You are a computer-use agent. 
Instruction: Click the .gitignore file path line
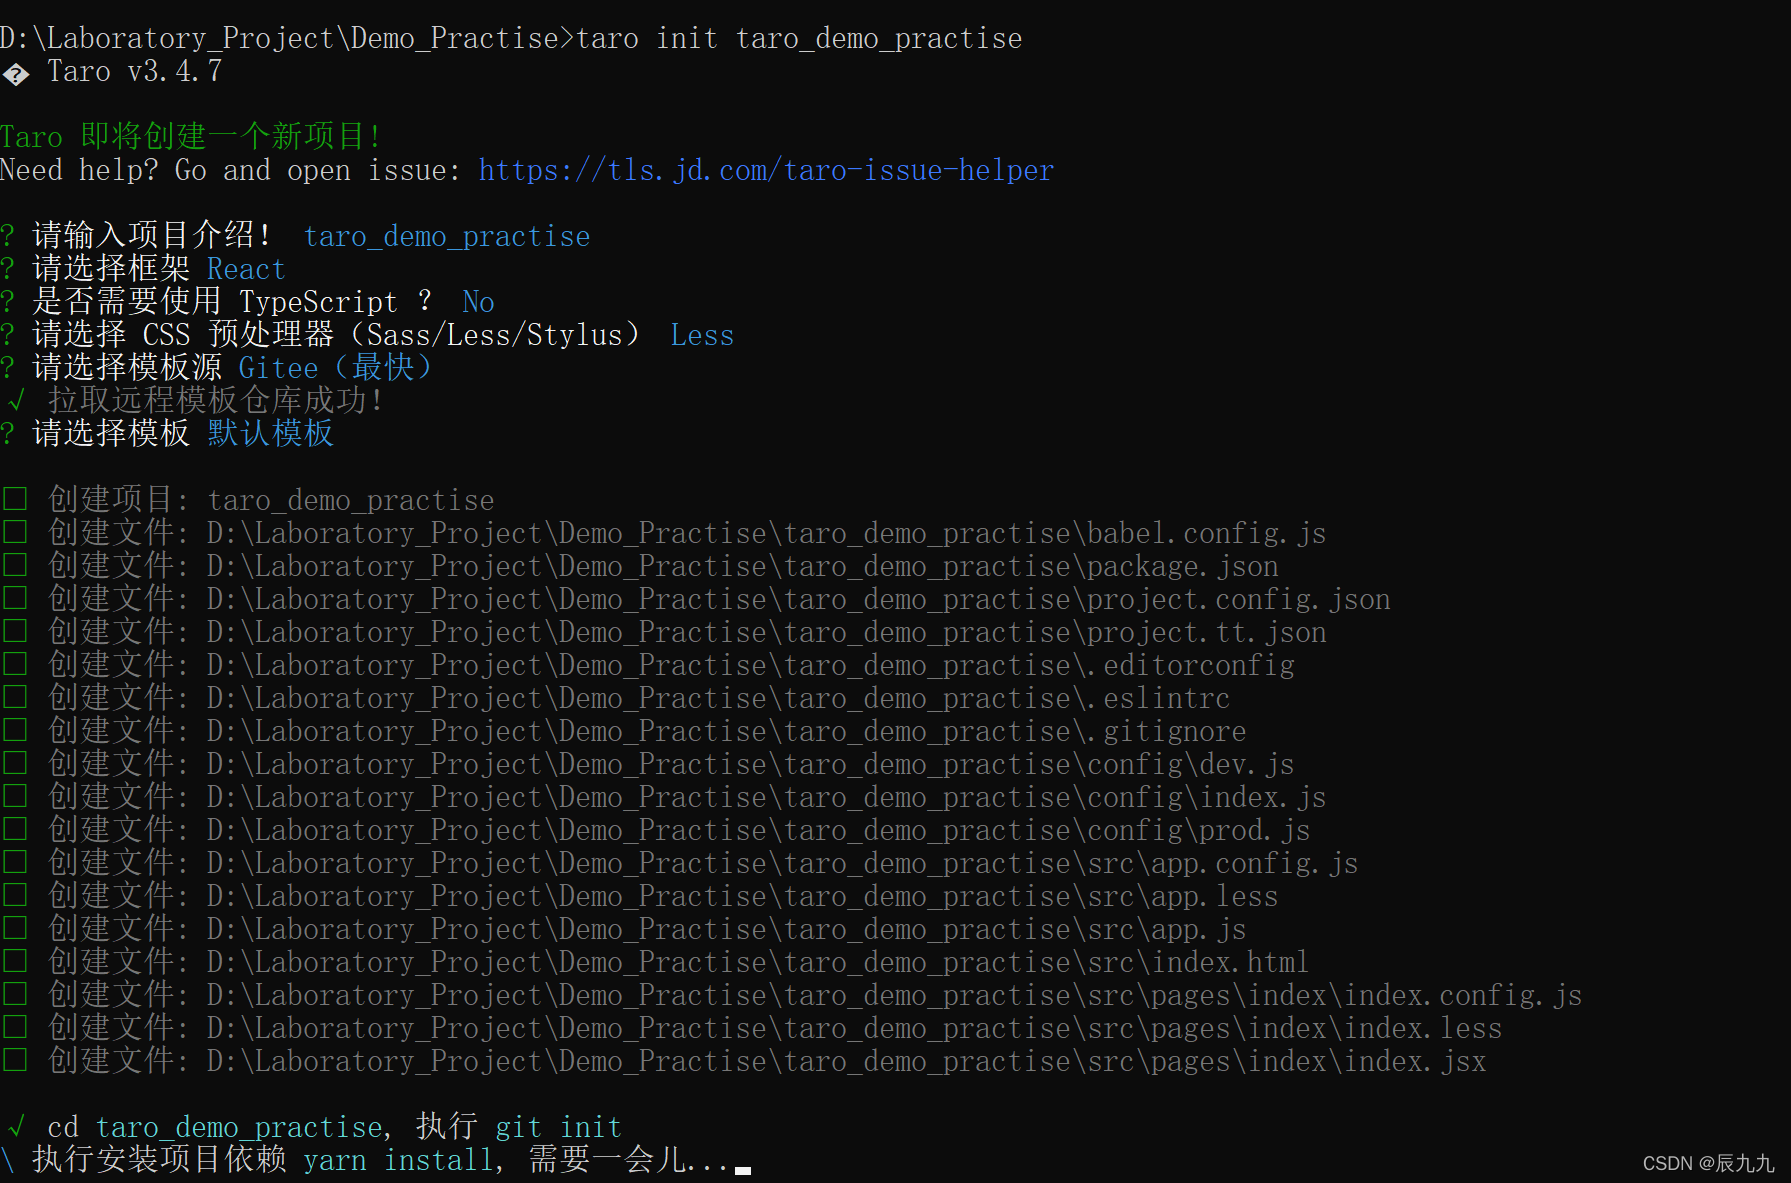click(x=647, y=732)
